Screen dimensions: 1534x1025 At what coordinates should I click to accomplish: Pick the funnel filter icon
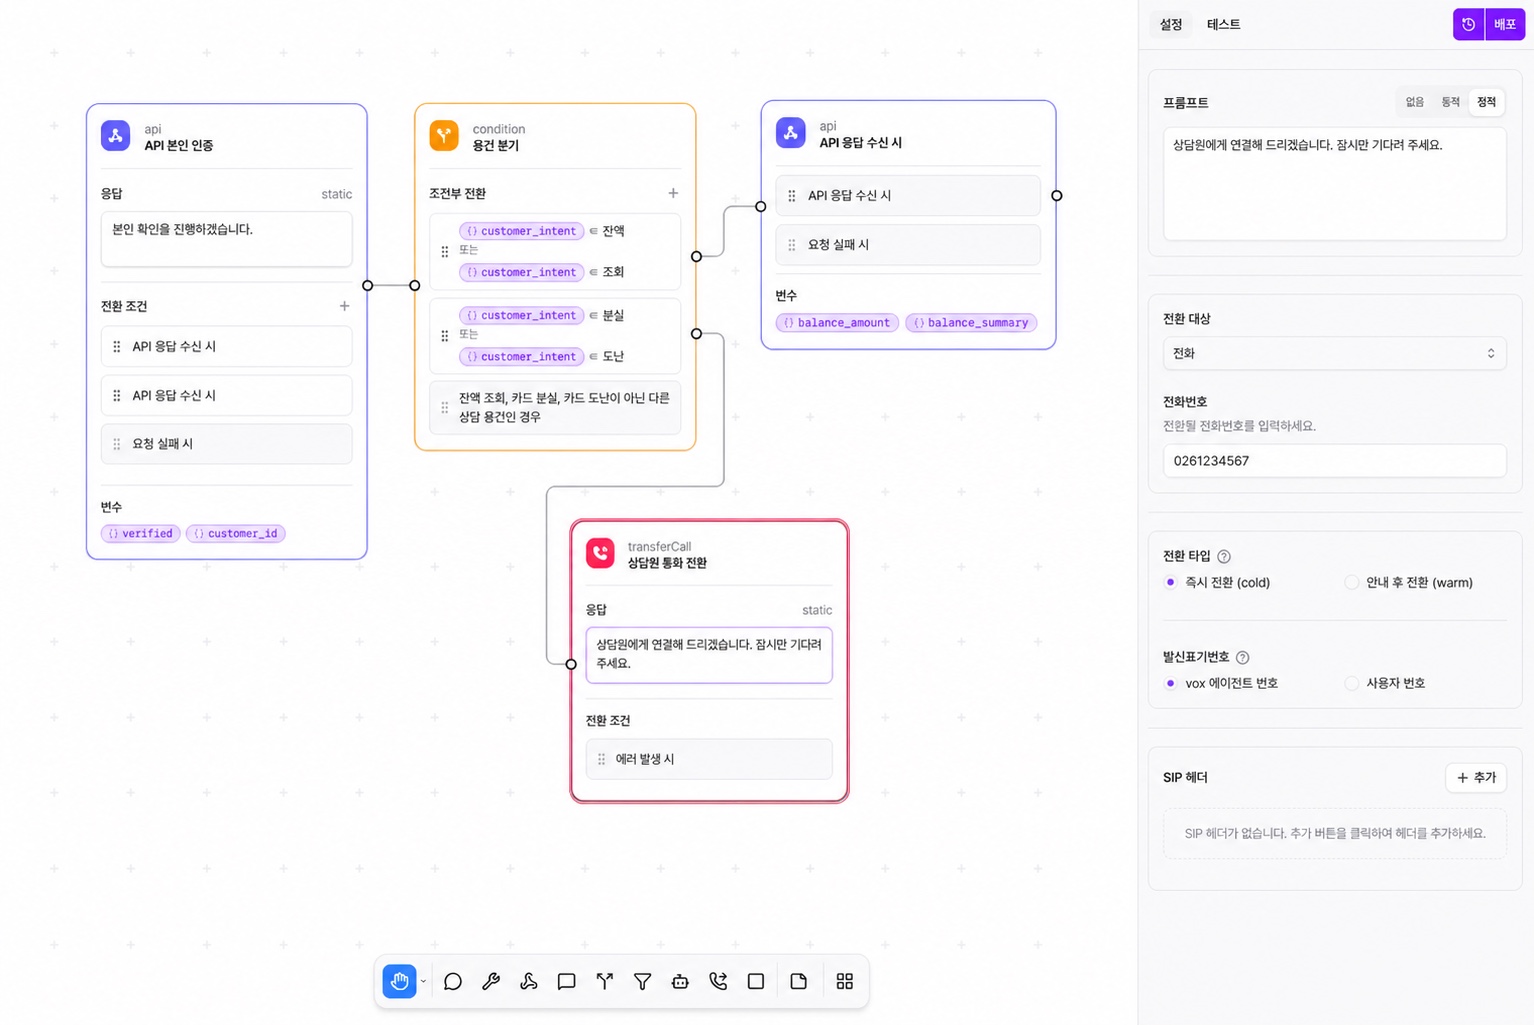642,981
